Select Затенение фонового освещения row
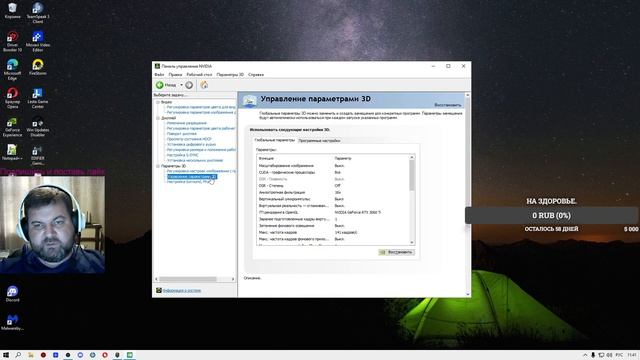The image size is (640, 360). coord(333,226)
